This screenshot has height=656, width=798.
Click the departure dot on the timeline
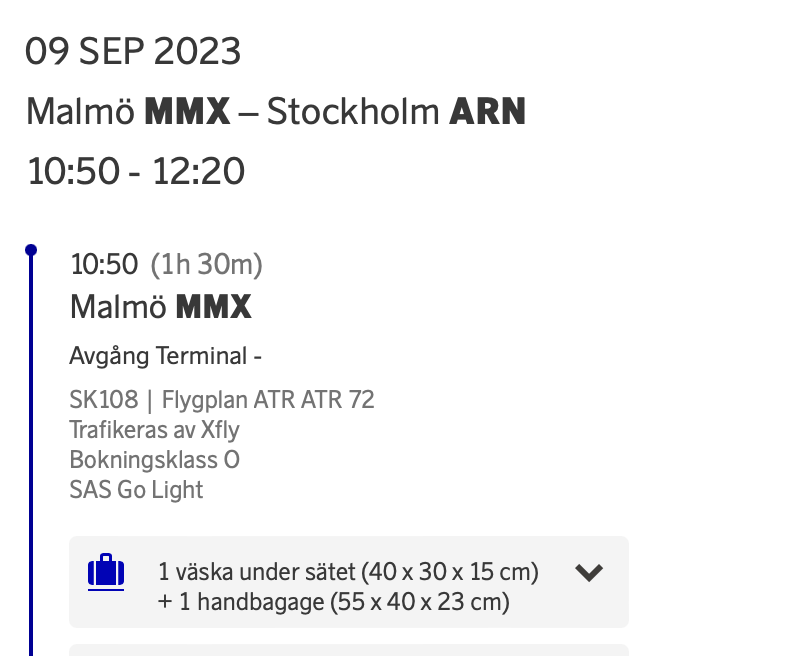coord(31,249)
